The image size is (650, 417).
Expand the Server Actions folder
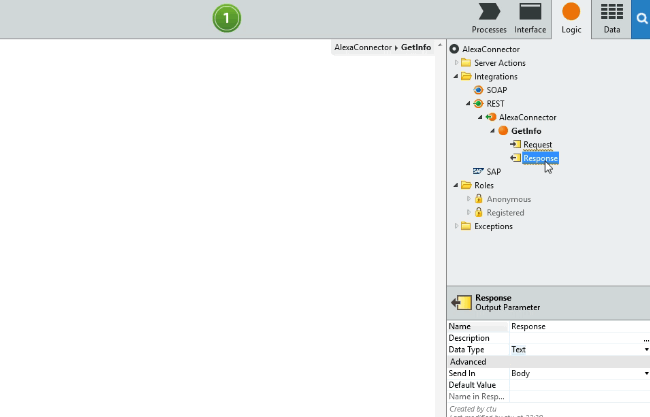[x=456, y=63]
